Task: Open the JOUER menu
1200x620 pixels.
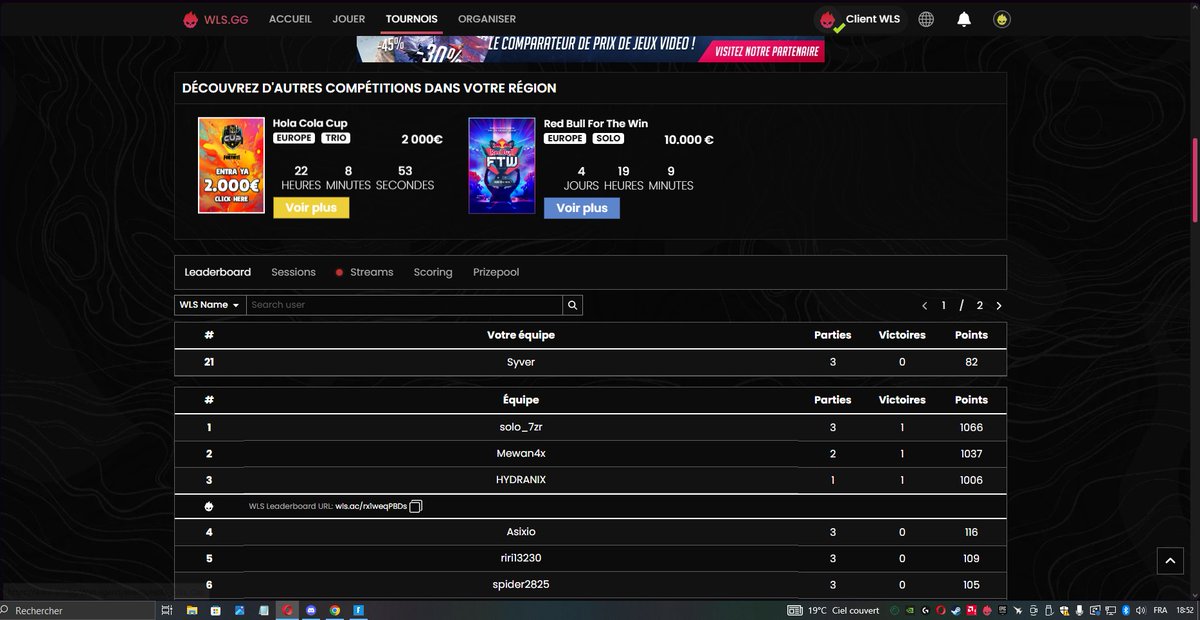Action: coord(349,19)
